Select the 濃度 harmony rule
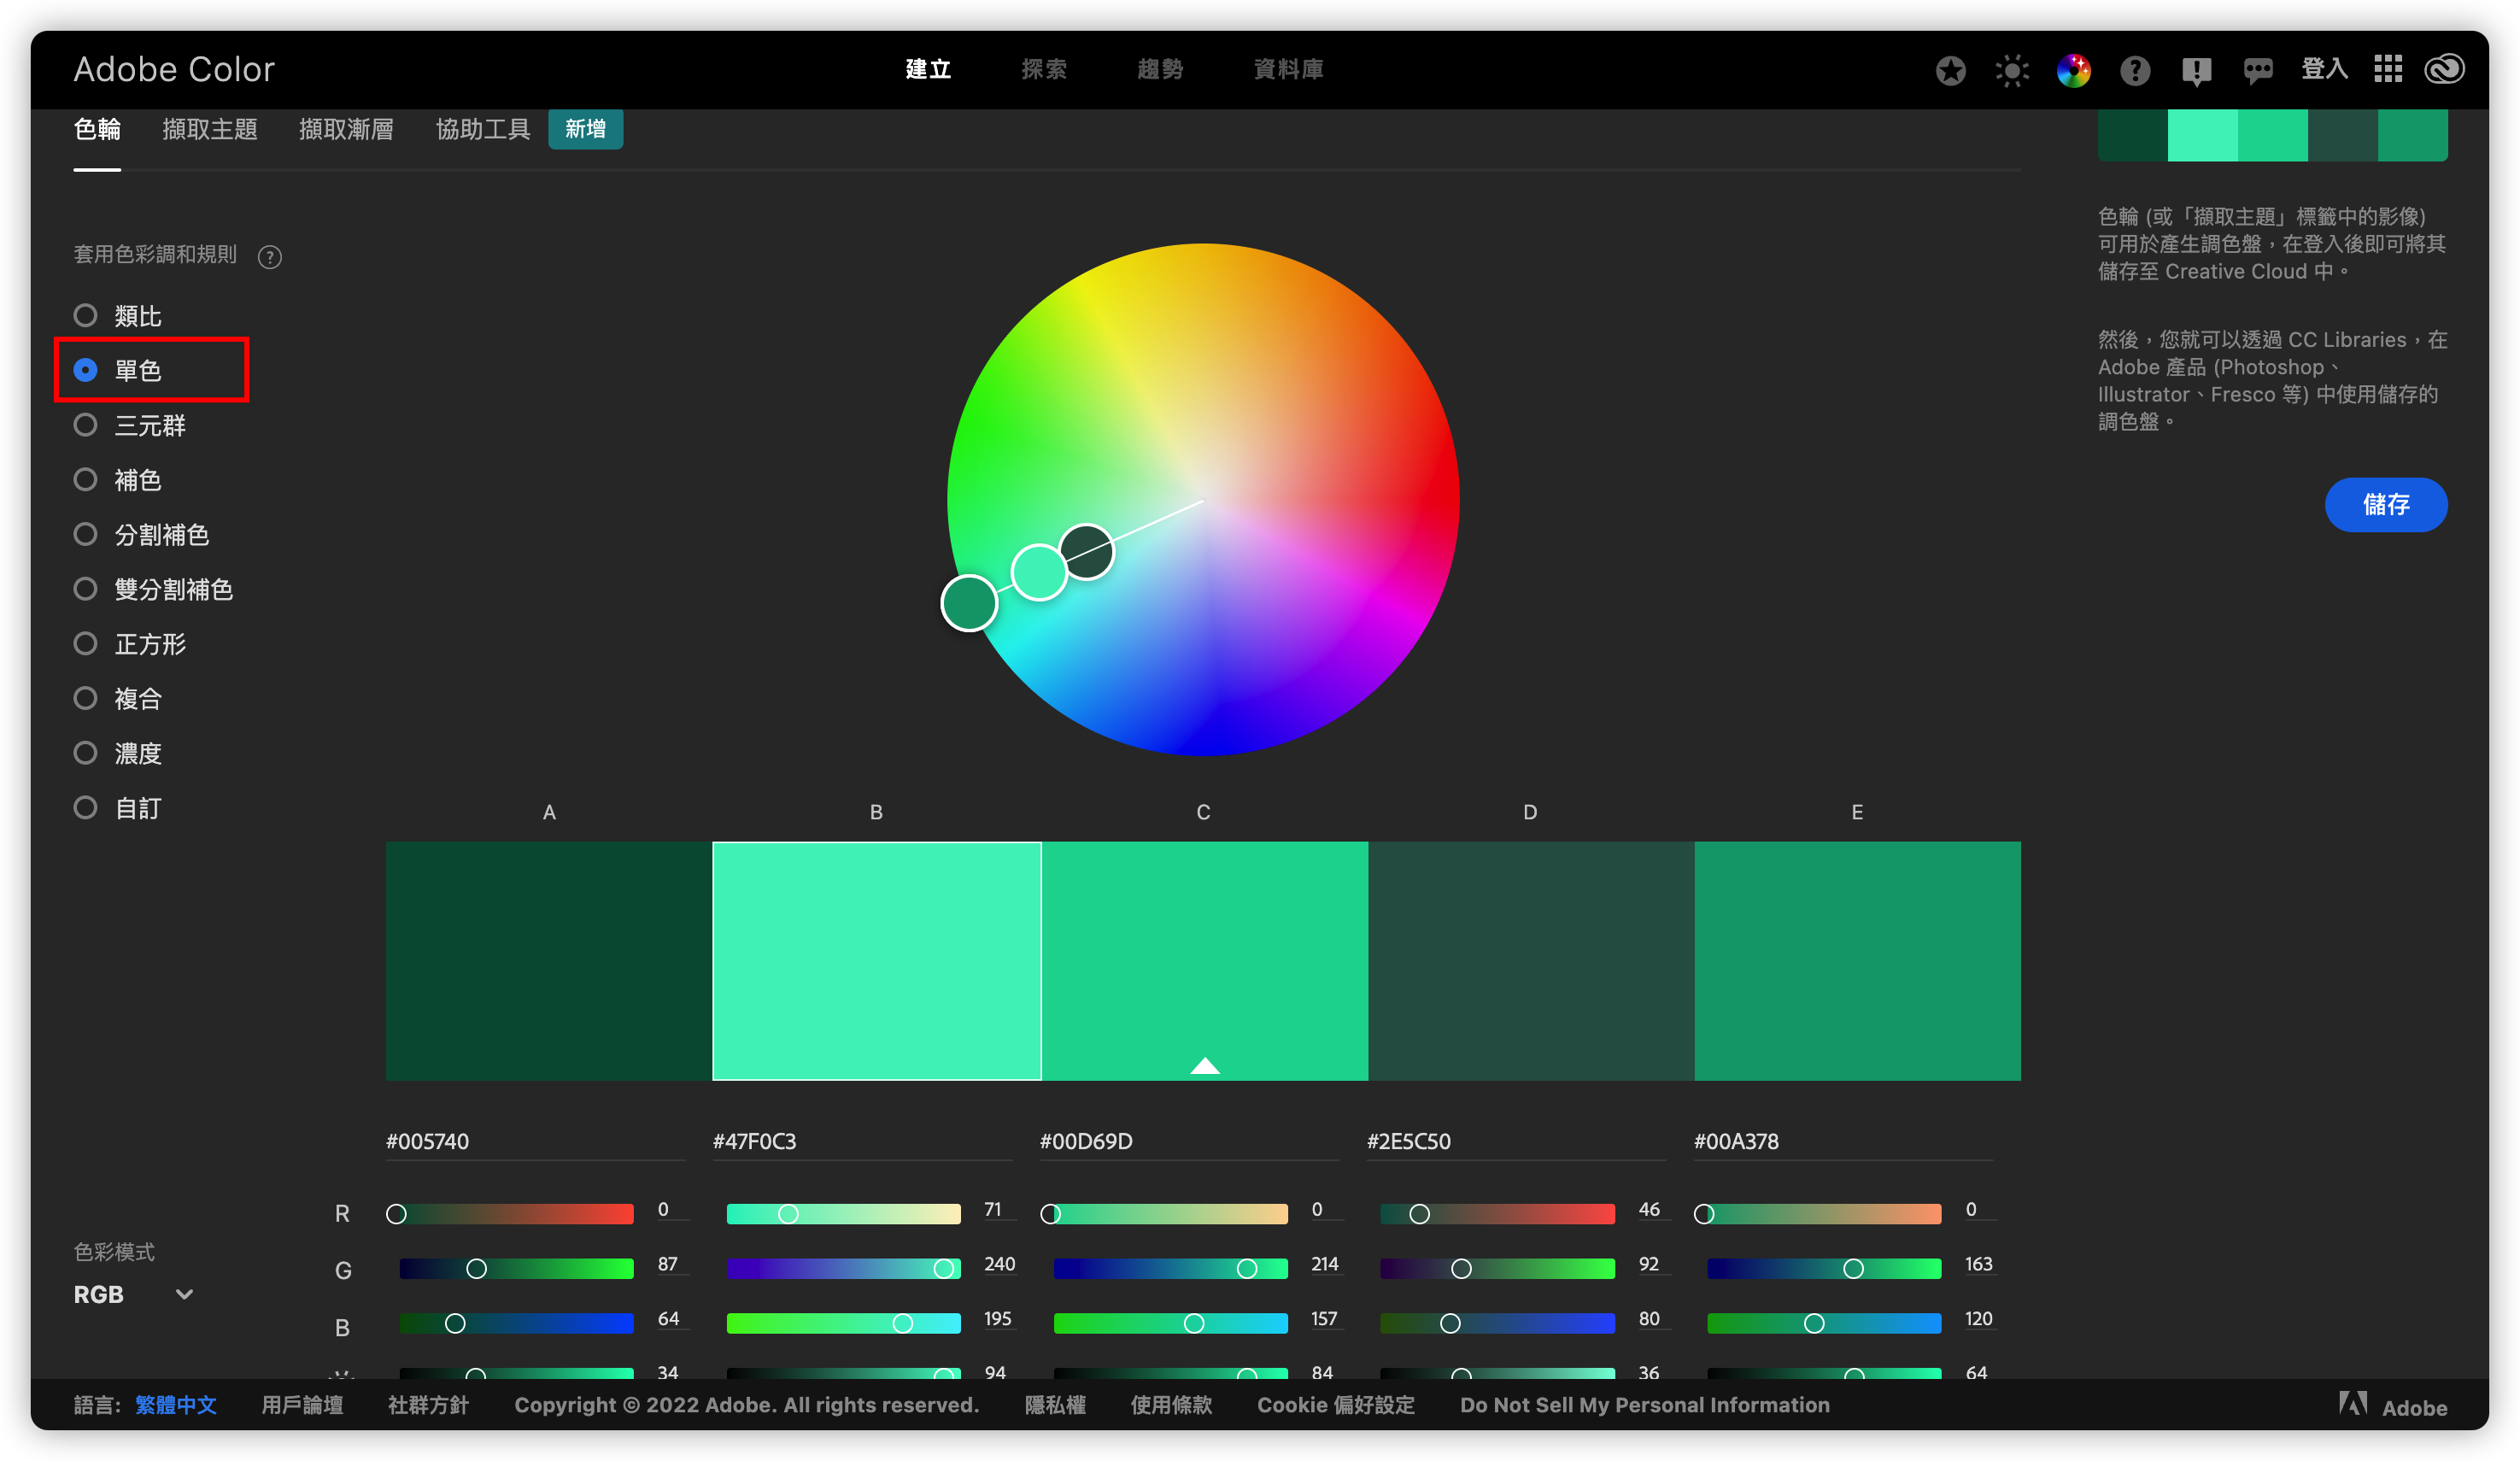The image size is (2520, 1461). (118, 753)
